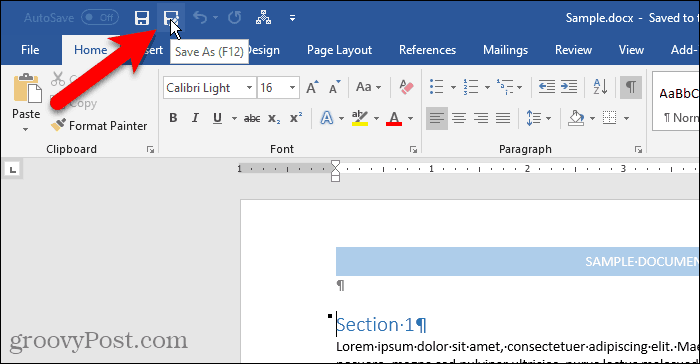The height and width of the screenshot is (364, 700).
Task: Open Font dialog launcher
Action: pyautogui.click(x=413, y=150)
